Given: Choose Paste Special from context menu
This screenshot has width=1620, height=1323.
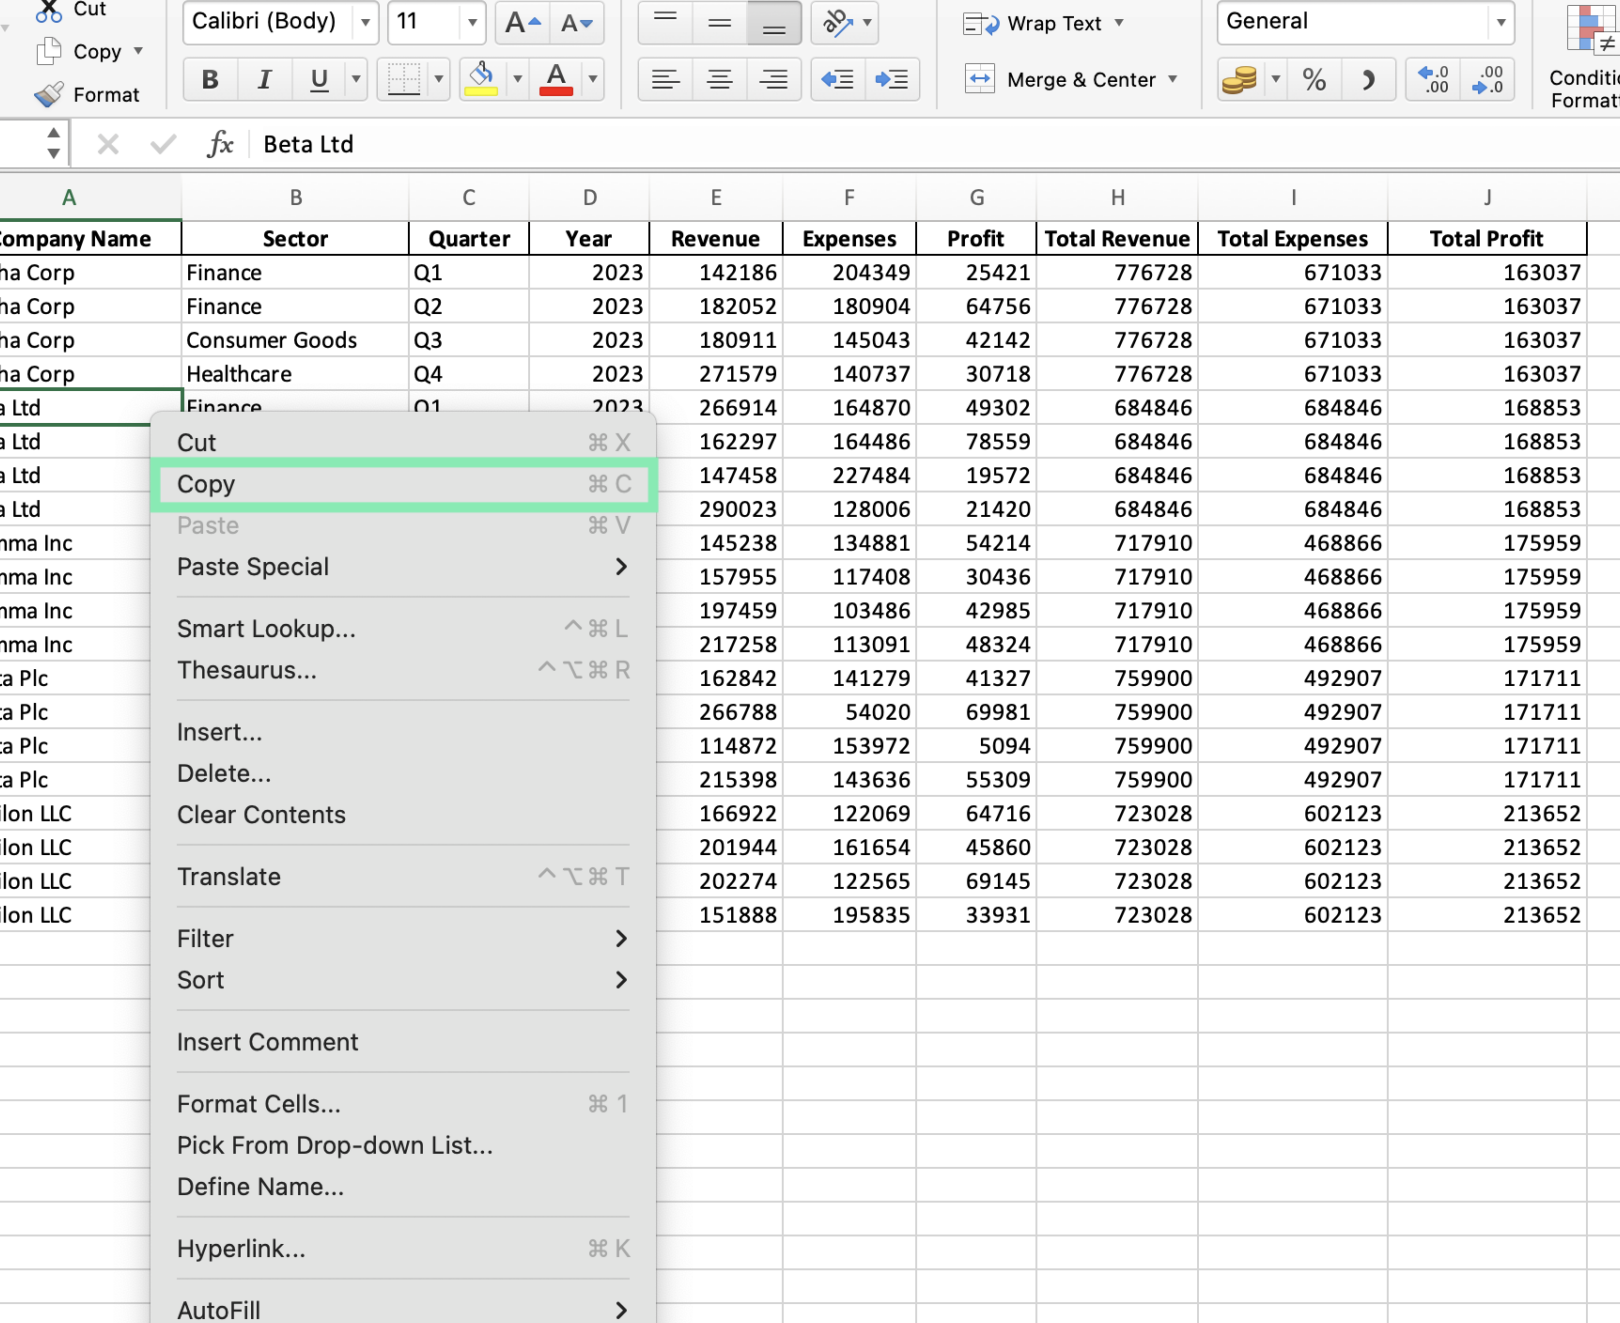Looking at the screenshot, I should (x=253, y=567).
